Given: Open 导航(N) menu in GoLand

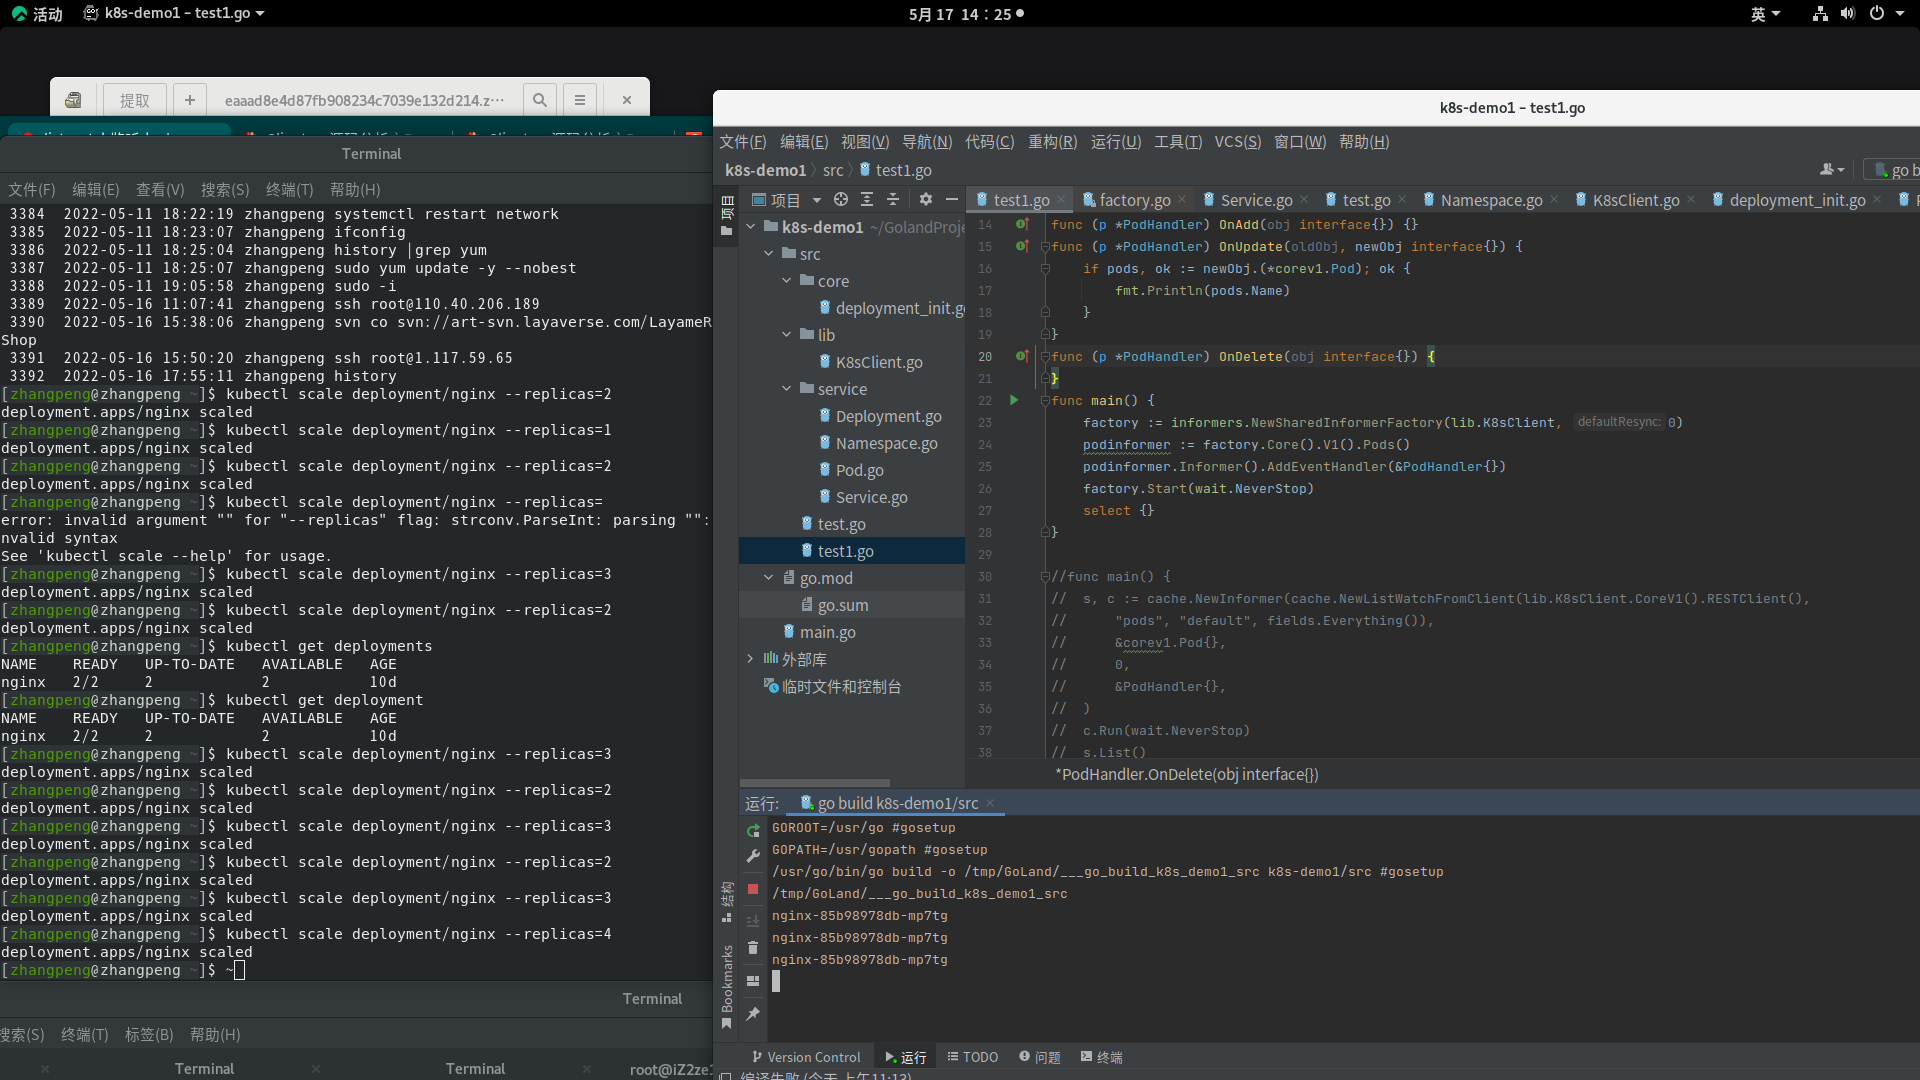Looking at the screenshot, I should 927,142.
